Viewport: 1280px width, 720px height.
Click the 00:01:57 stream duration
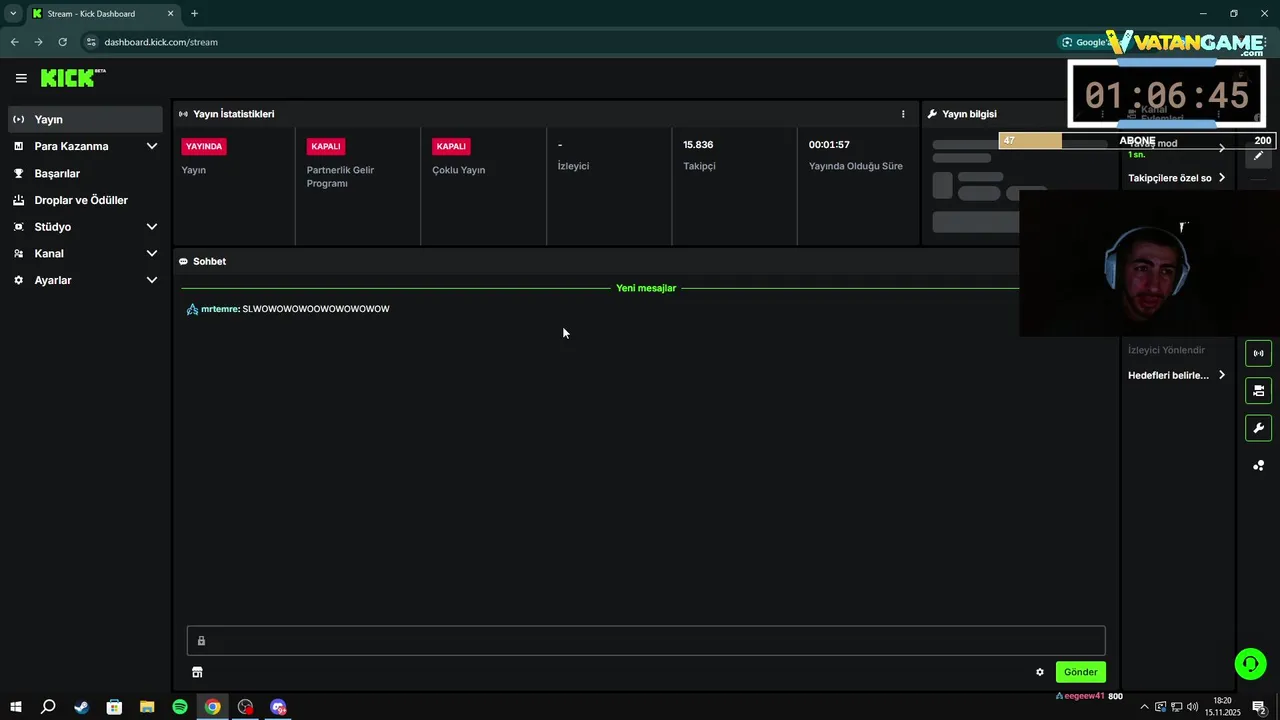(829, 145)
